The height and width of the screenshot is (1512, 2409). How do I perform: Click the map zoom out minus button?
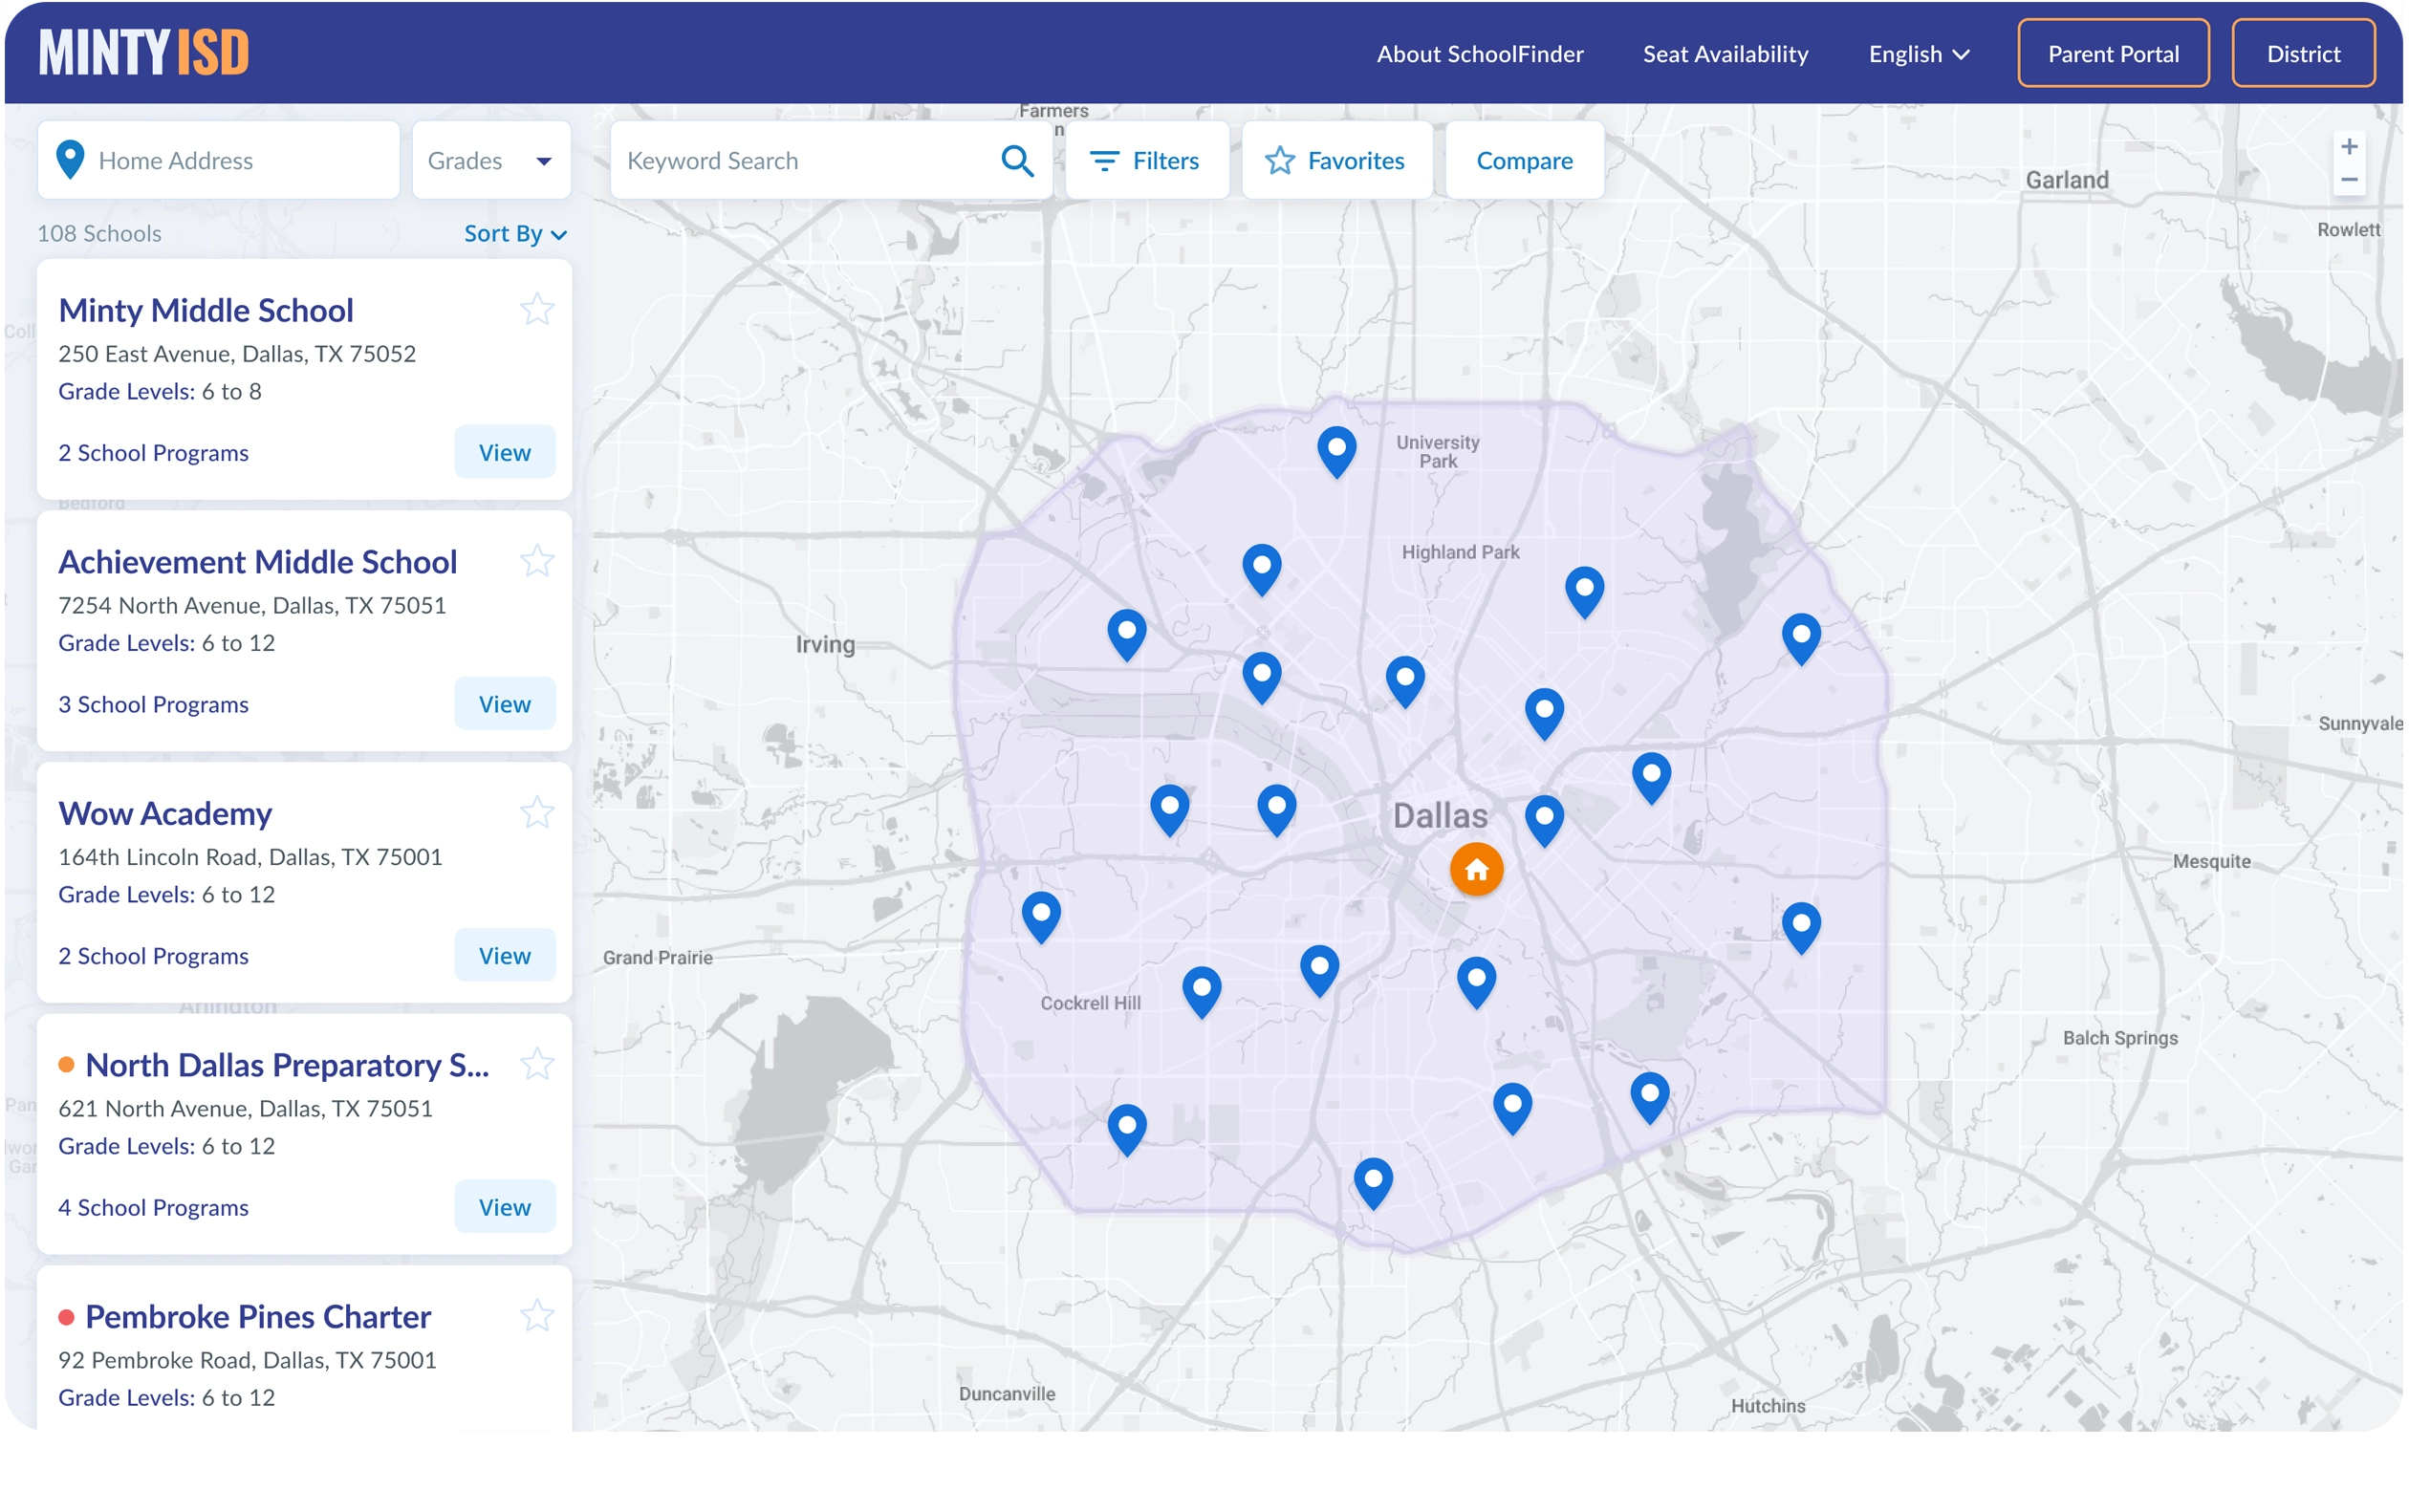click(2349, 181)
